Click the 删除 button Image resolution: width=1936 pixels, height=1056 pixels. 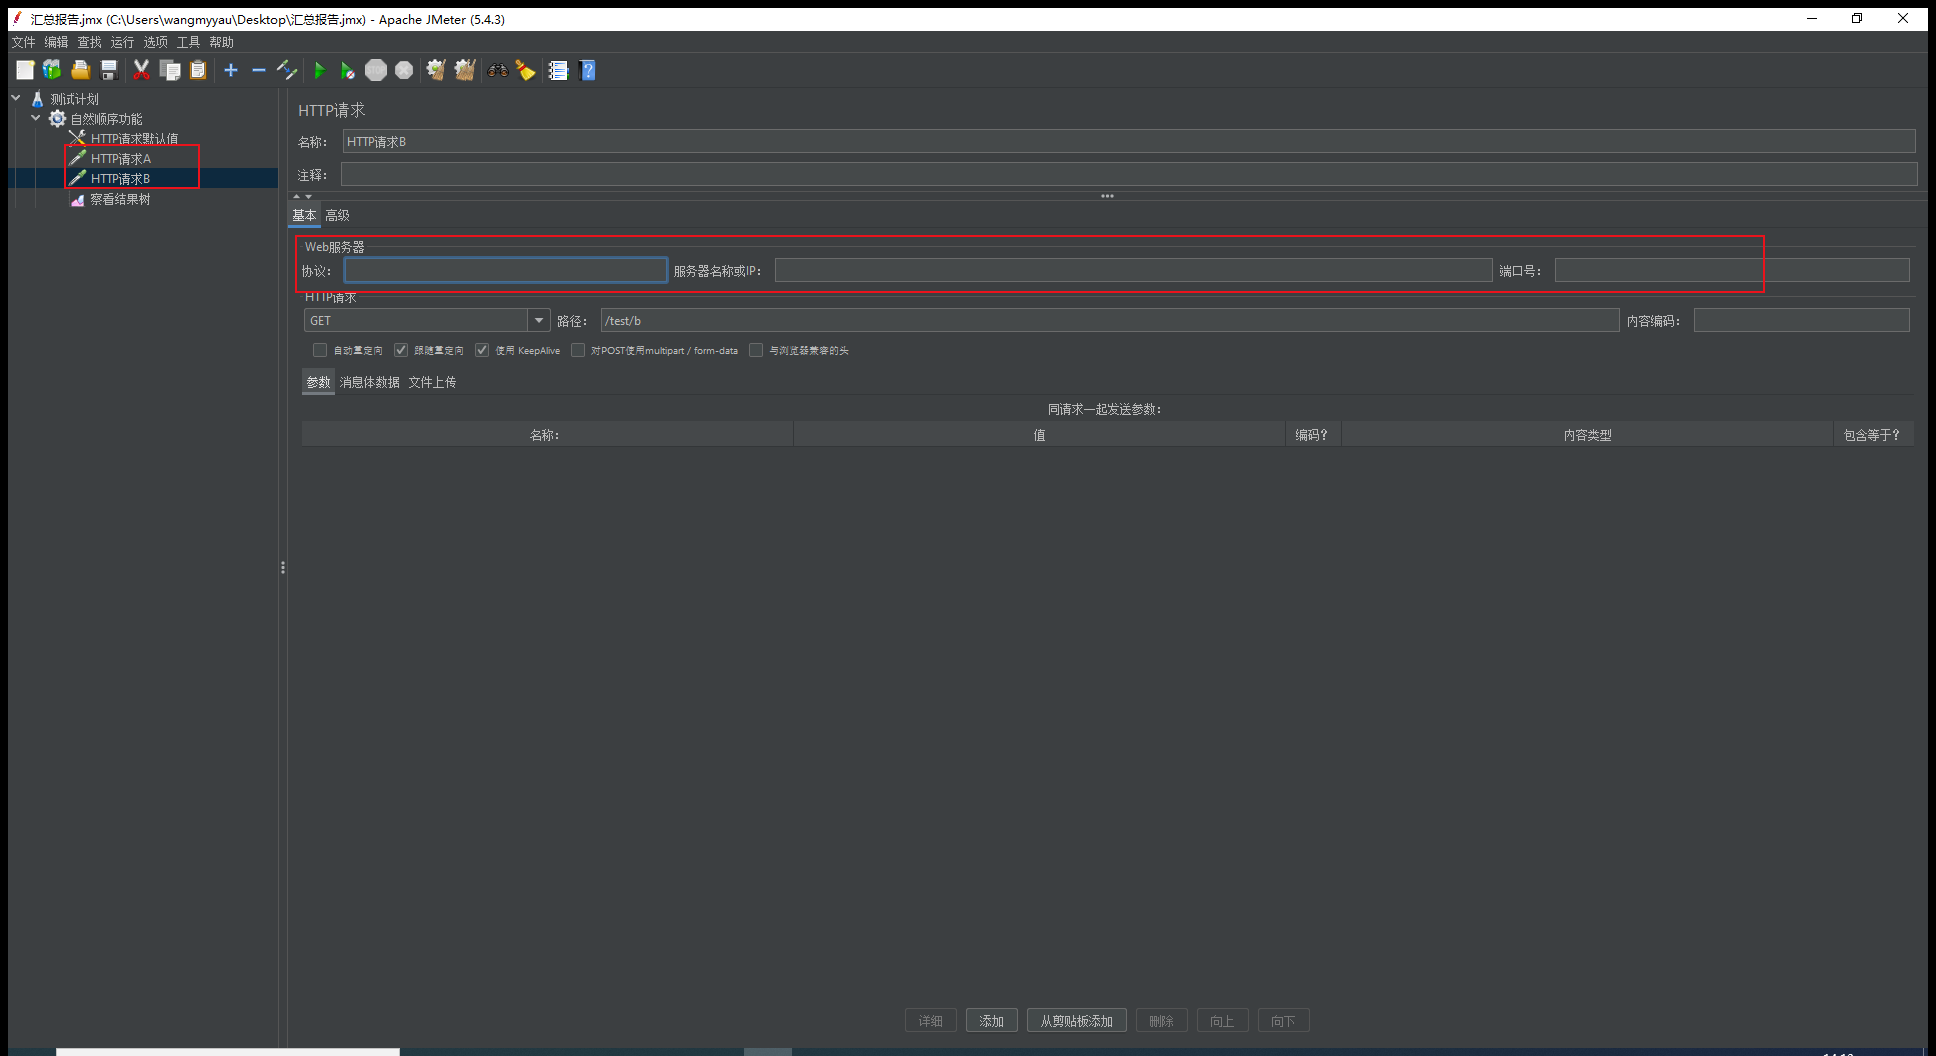[1161, 1021]
